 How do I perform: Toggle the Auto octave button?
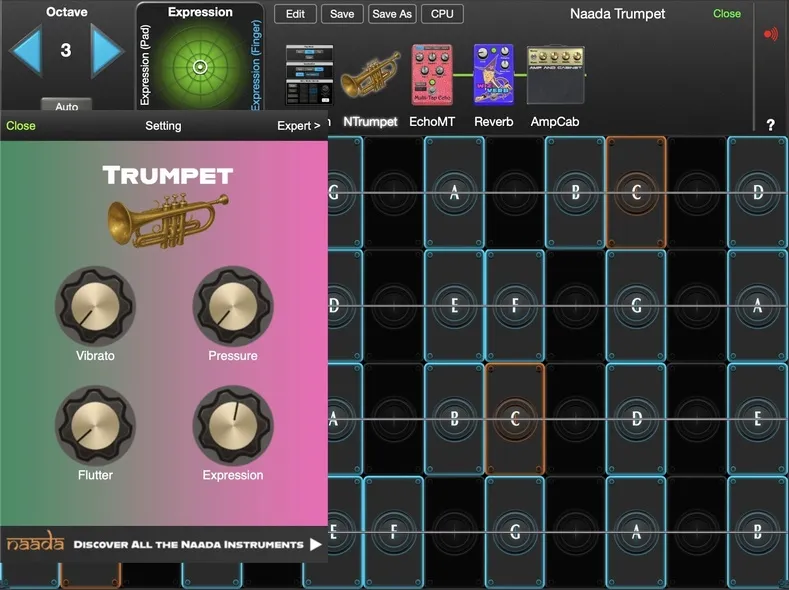(x=66, y=105)
